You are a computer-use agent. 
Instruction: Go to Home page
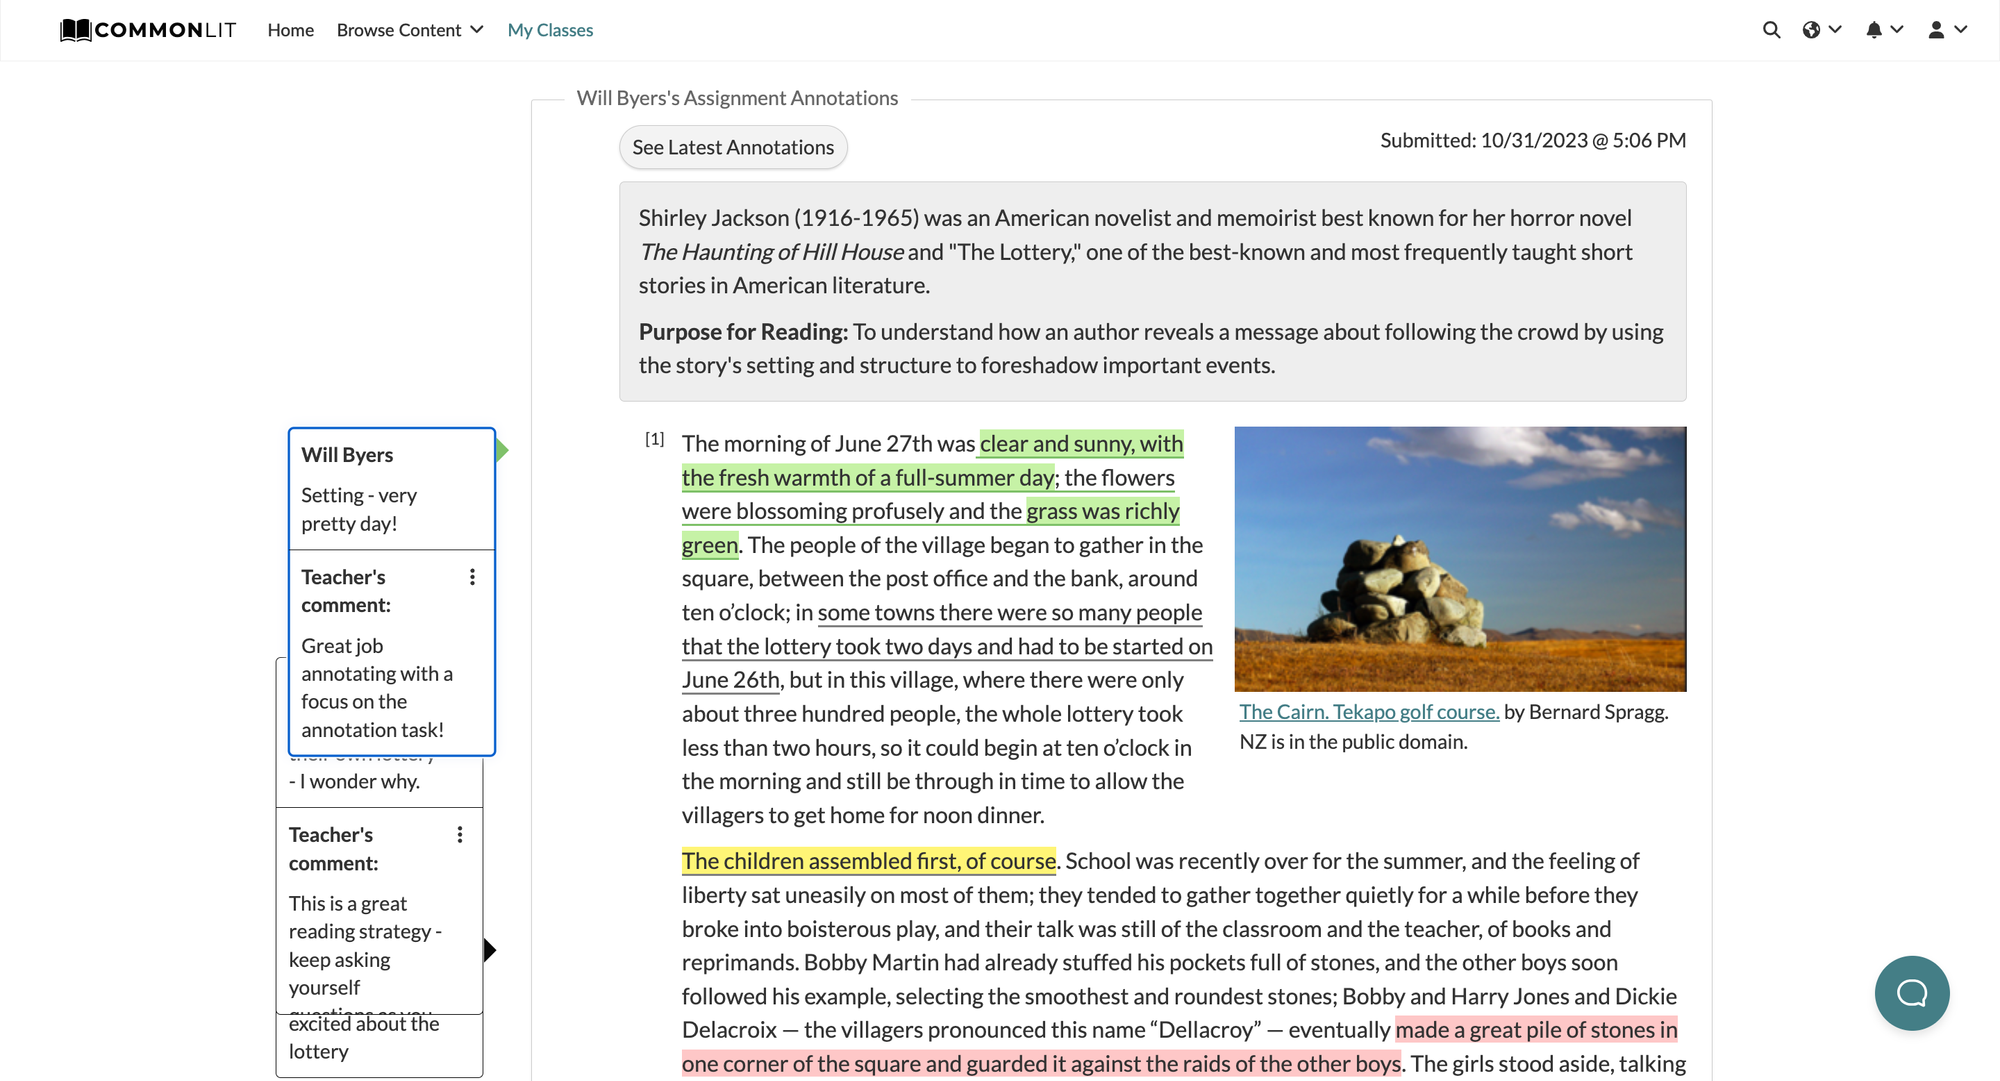click(290, 30)
